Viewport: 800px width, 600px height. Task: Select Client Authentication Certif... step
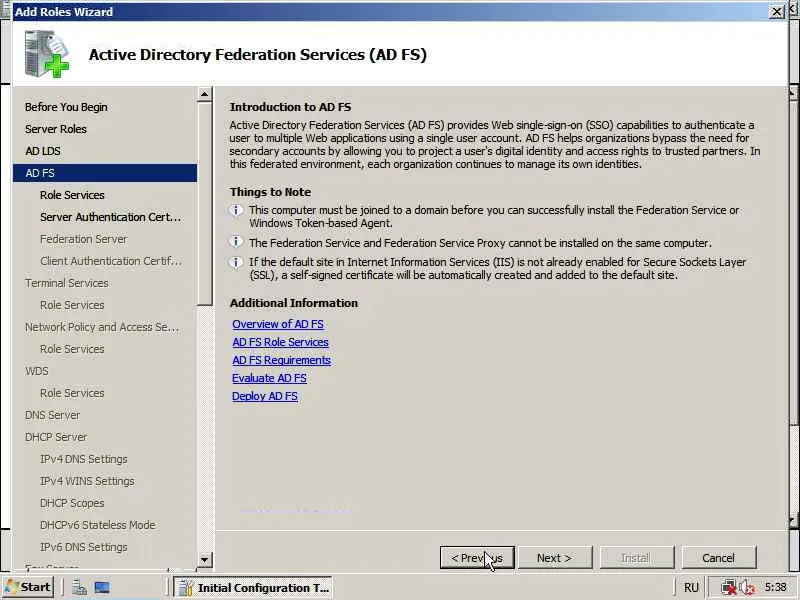(111, 261)
